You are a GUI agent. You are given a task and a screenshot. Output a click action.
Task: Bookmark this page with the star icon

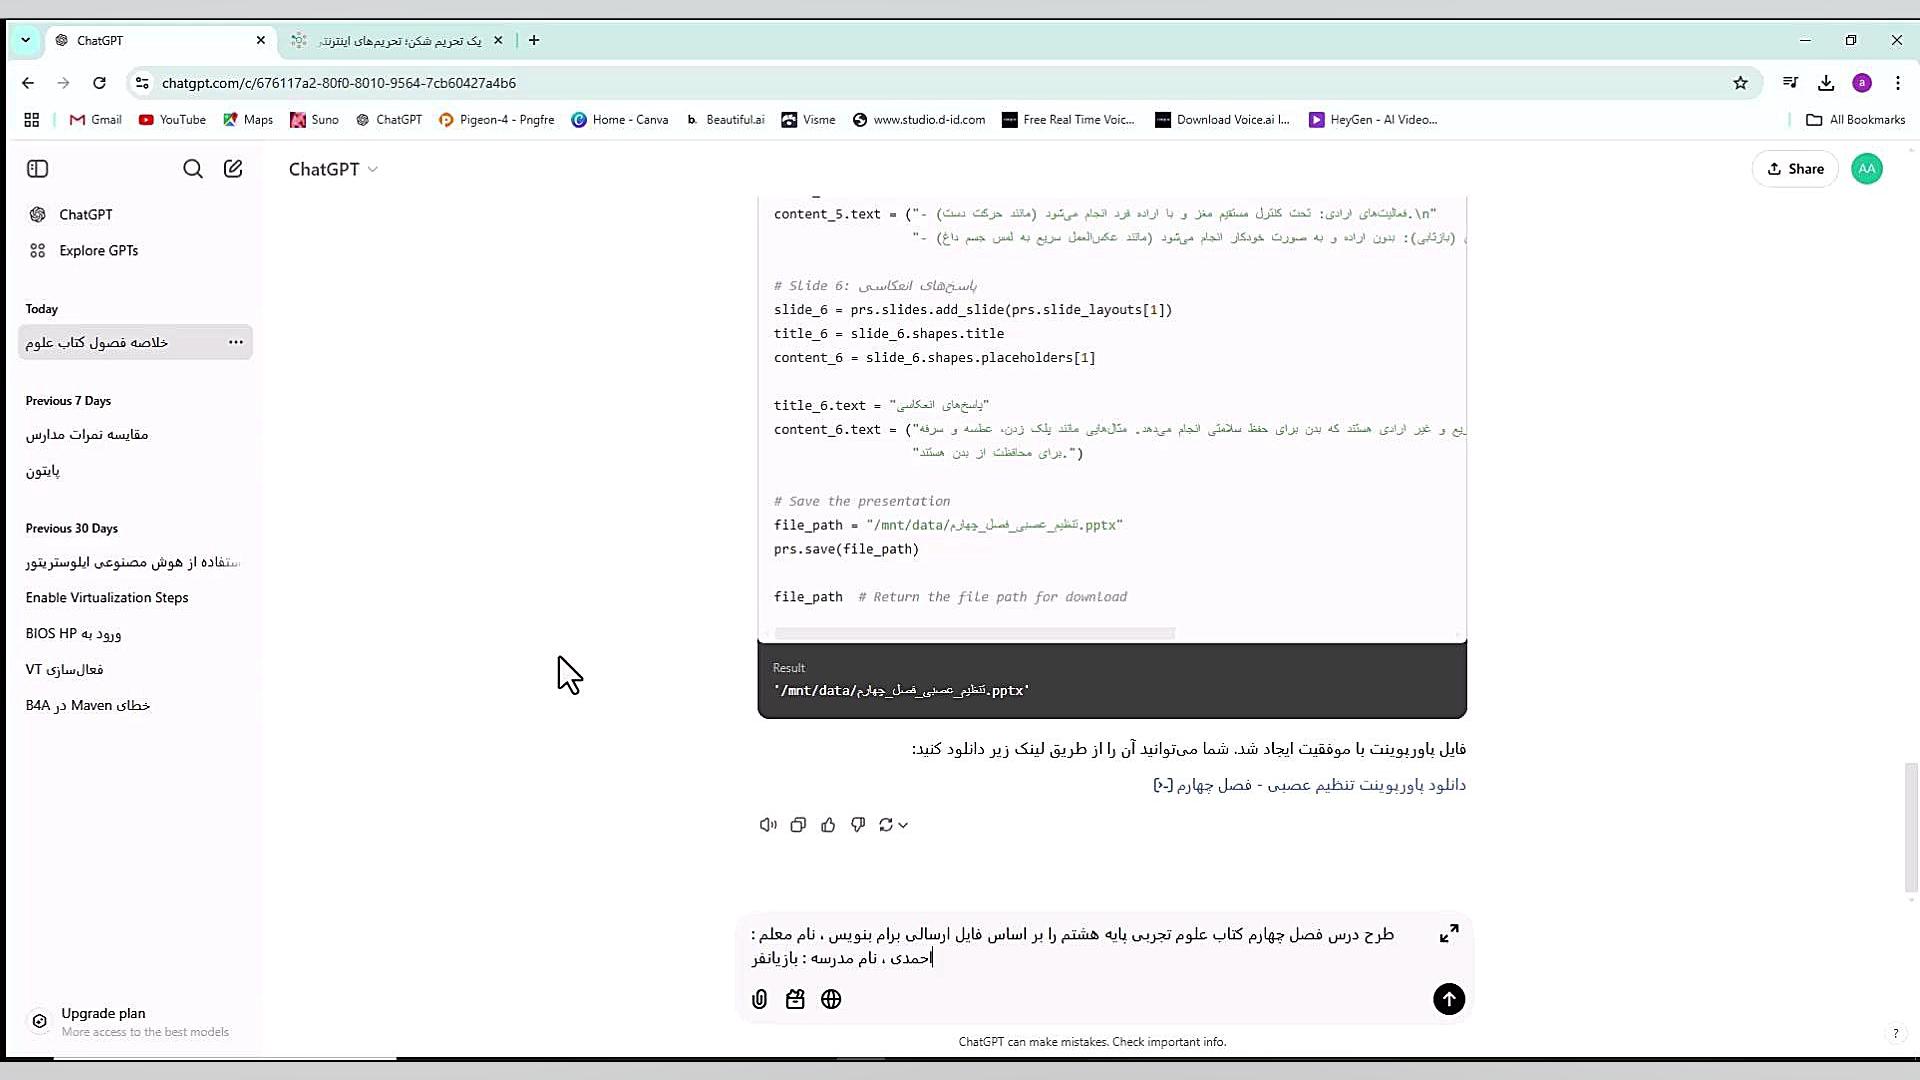coord(1740,83)
